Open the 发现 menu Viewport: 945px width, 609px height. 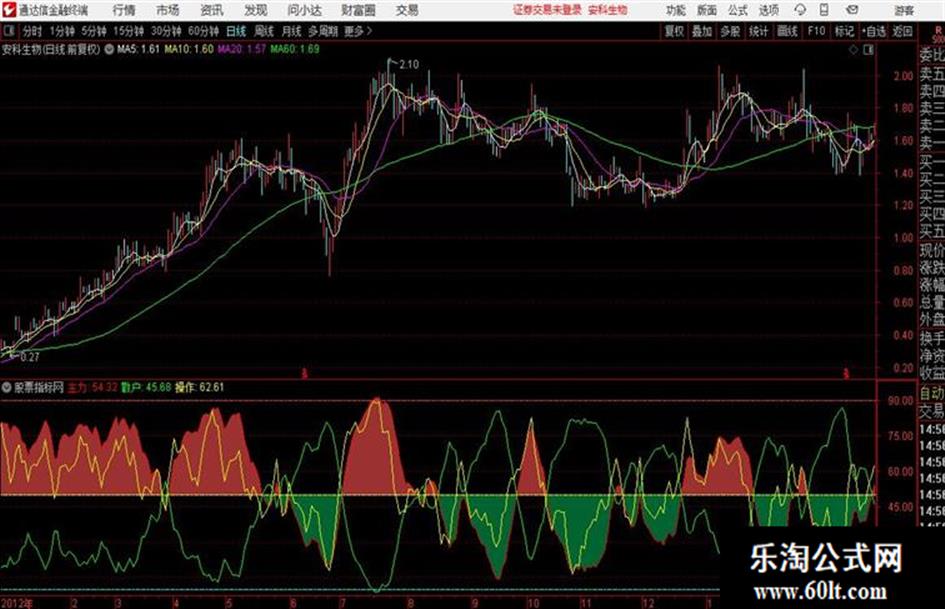tap(256, 10)
